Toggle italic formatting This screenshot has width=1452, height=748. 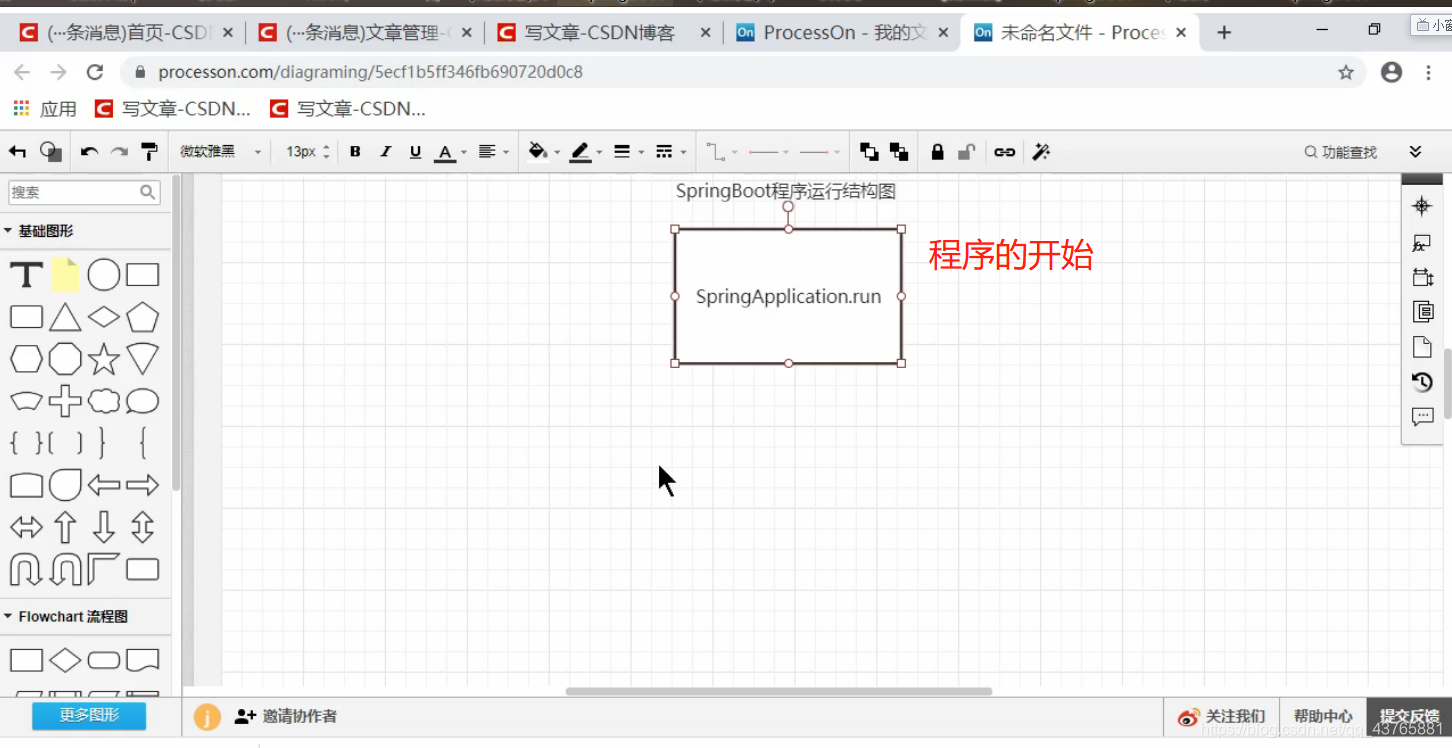(385, 151)
